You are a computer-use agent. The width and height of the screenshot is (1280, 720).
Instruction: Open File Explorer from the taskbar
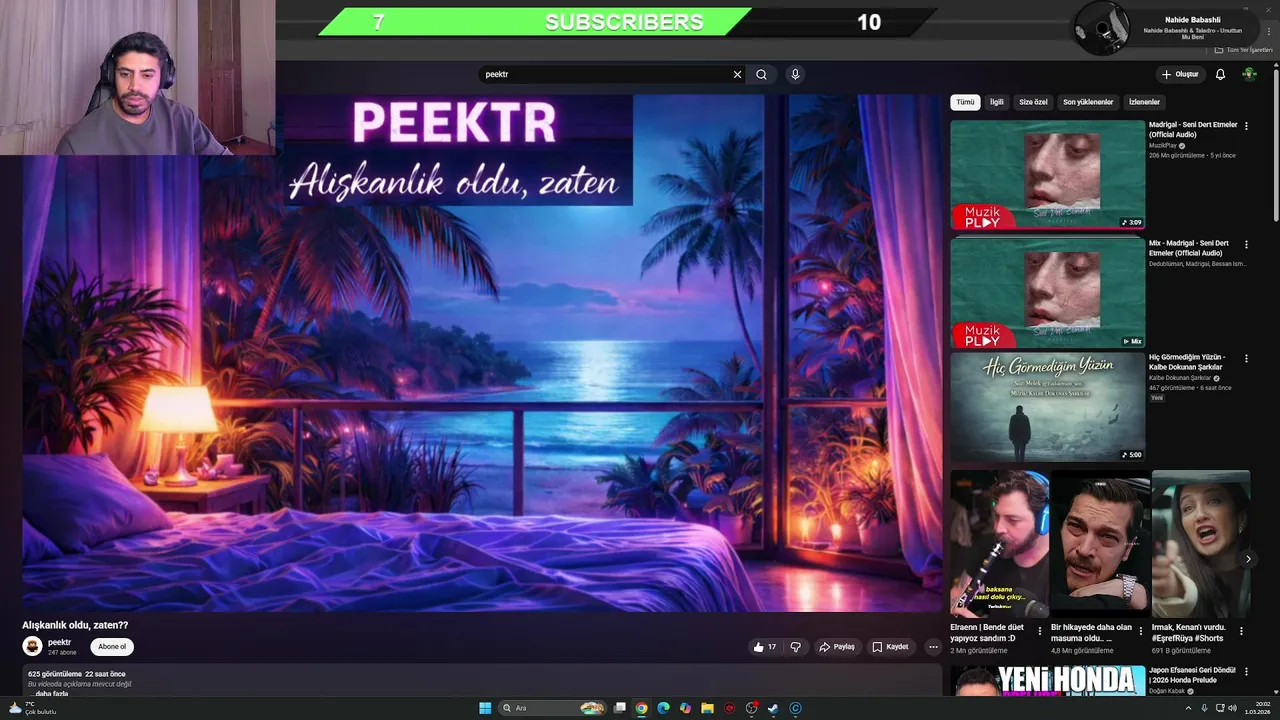click(x=707, y=708)
